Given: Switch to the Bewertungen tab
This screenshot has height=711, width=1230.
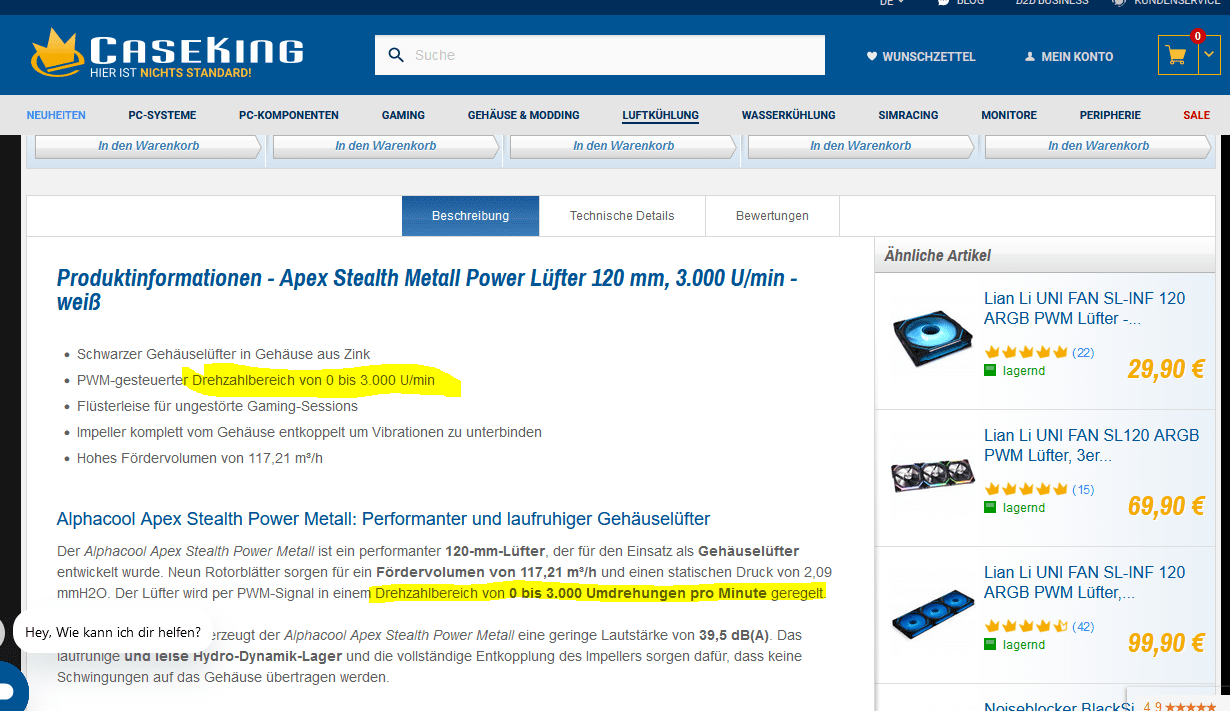Looking at the screenshot, I should 772,216.
